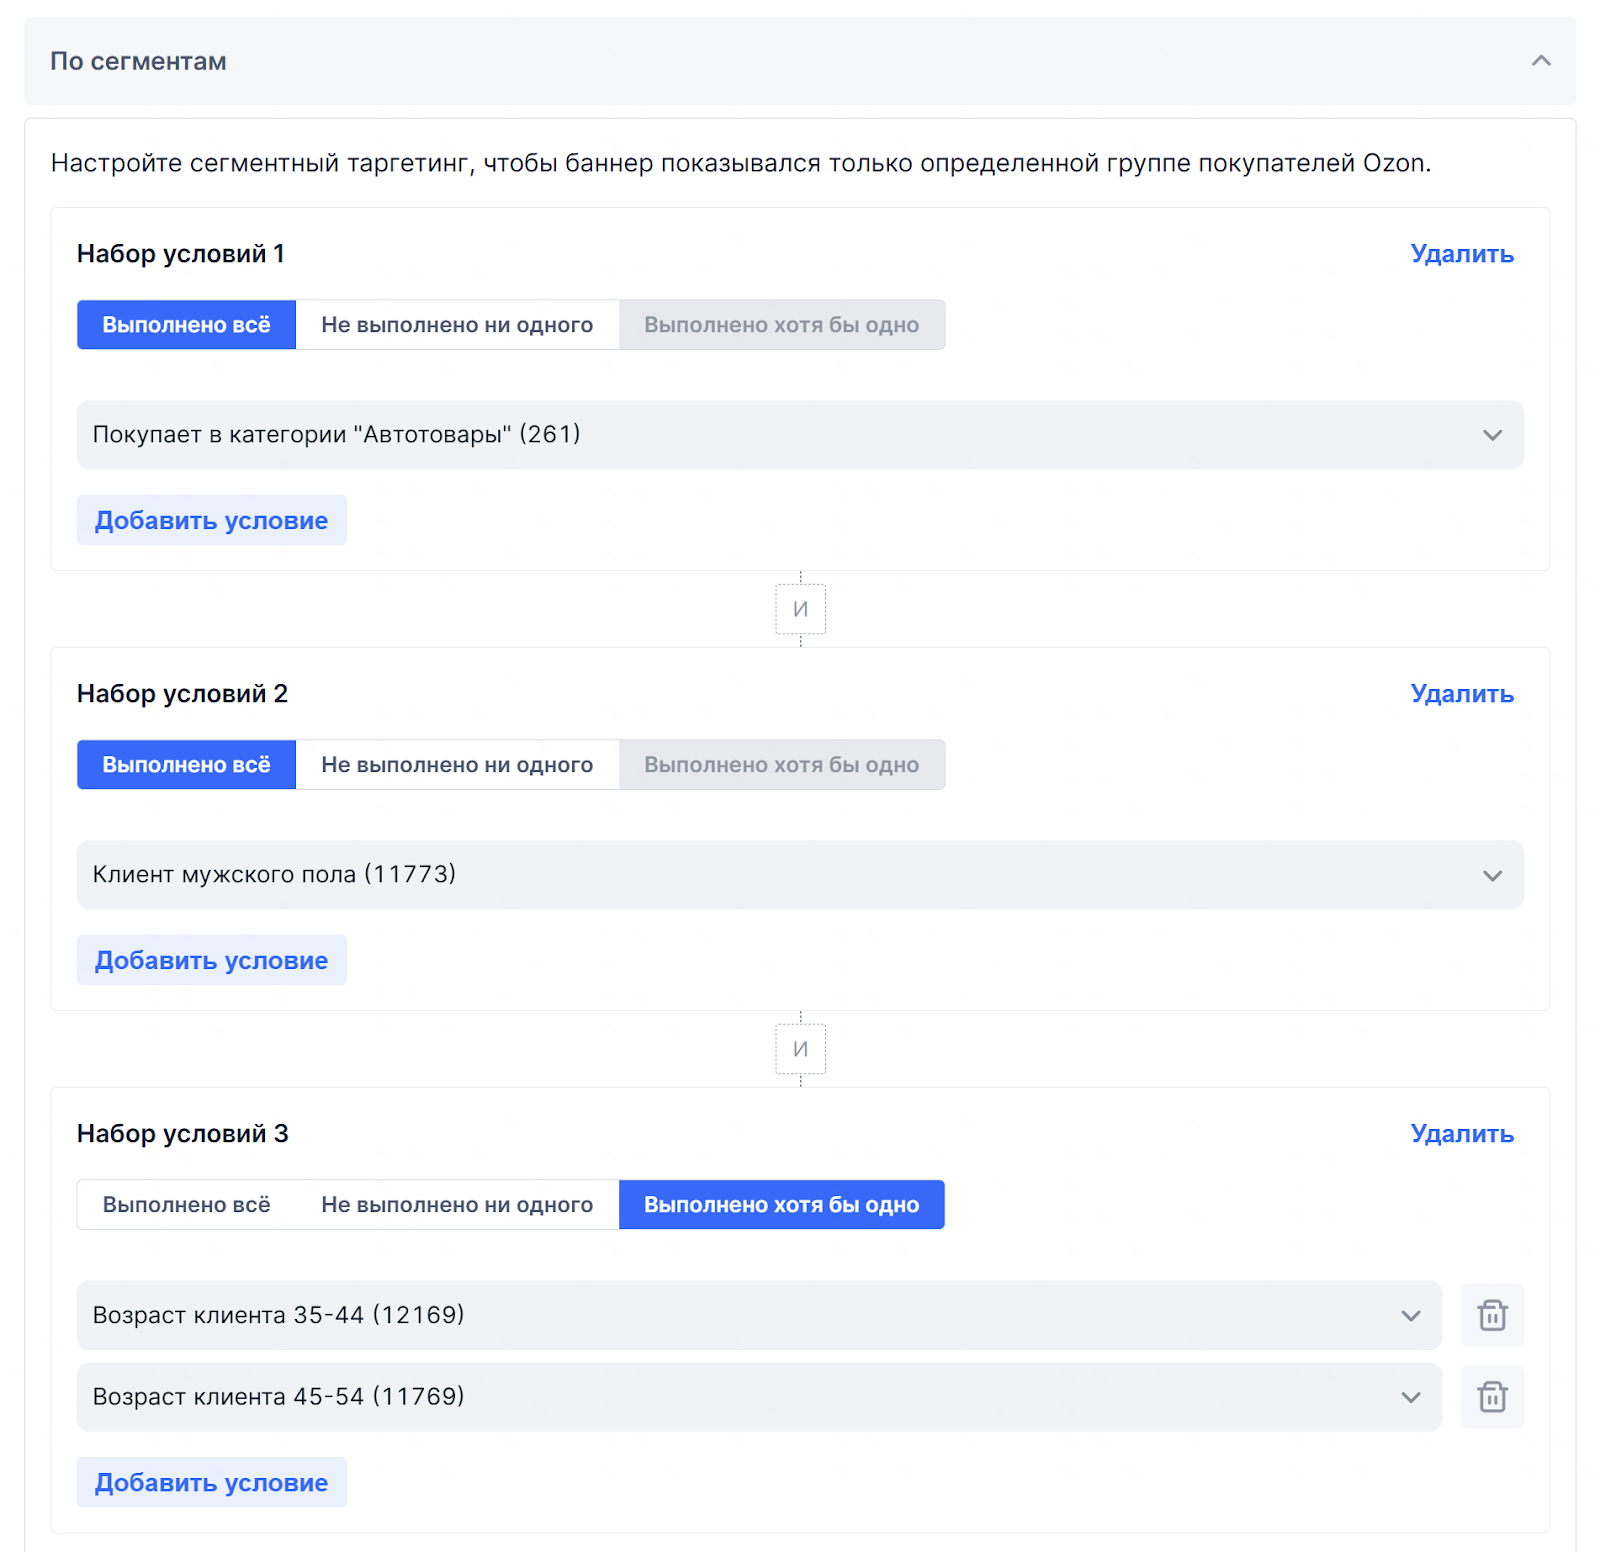
Task: Select "Не выполнено ни одного" in set 1
Action: (457, 325)
